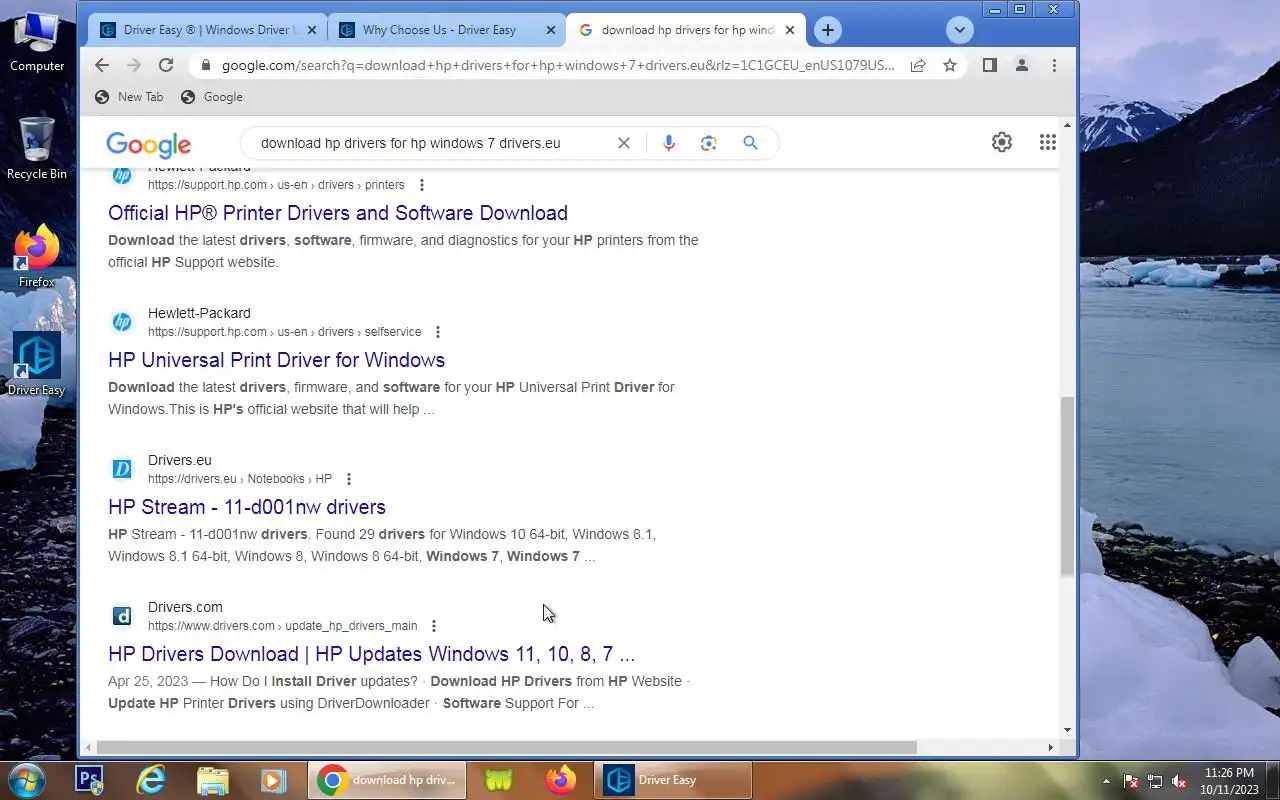This screenshot has height=800, width=1280.
Task: Click the horizontal scrollbar thumb
Action: click(x=506, y=747)
